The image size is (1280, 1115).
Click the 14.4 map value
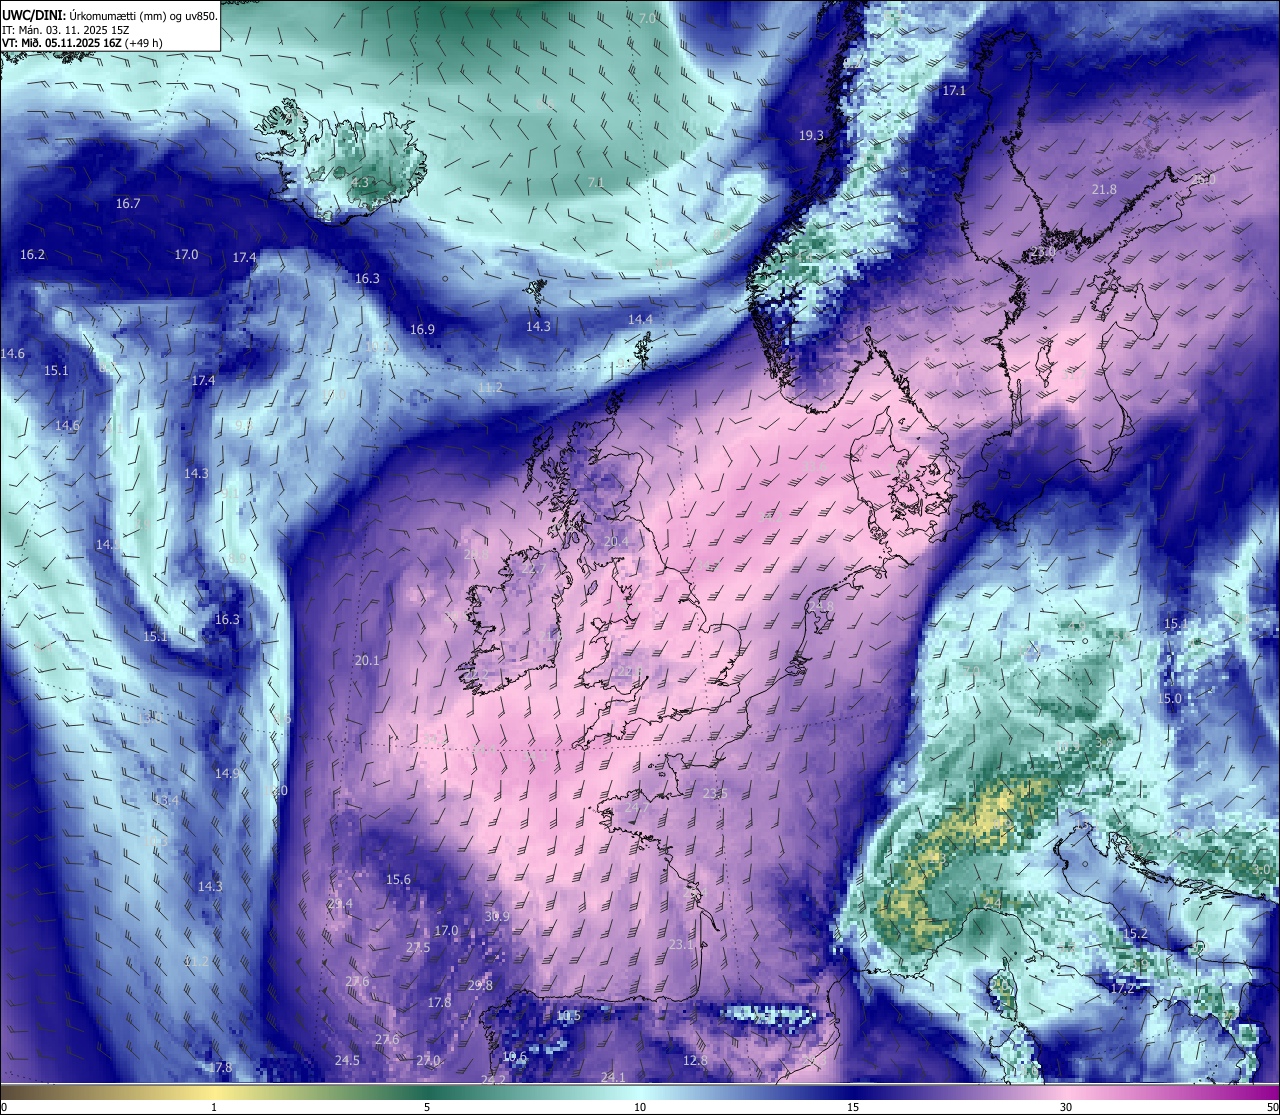[x=640, y=319]
